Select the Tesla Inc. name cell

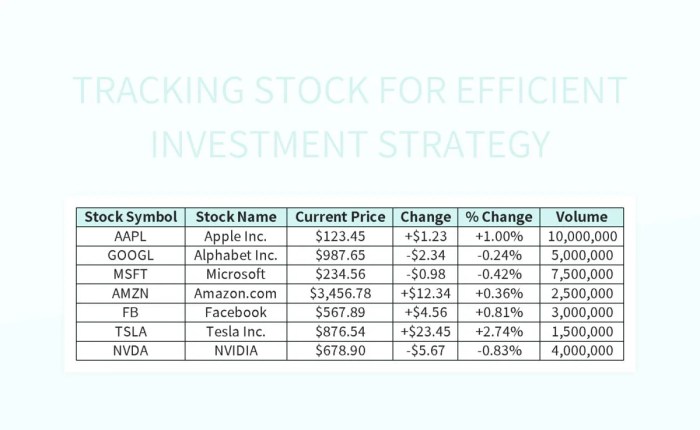(236, 331)
